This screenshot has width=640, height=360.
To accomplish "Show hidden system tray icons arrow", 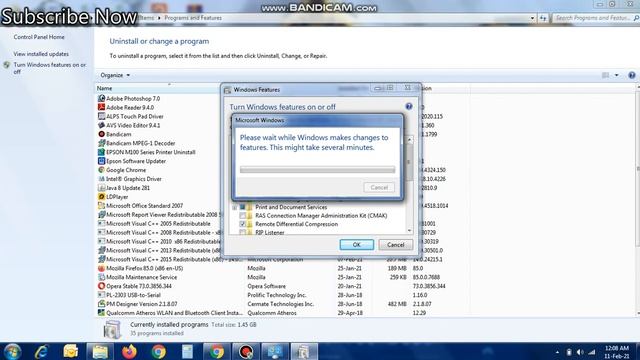I will pyautogui.click(x=557, y=352).
